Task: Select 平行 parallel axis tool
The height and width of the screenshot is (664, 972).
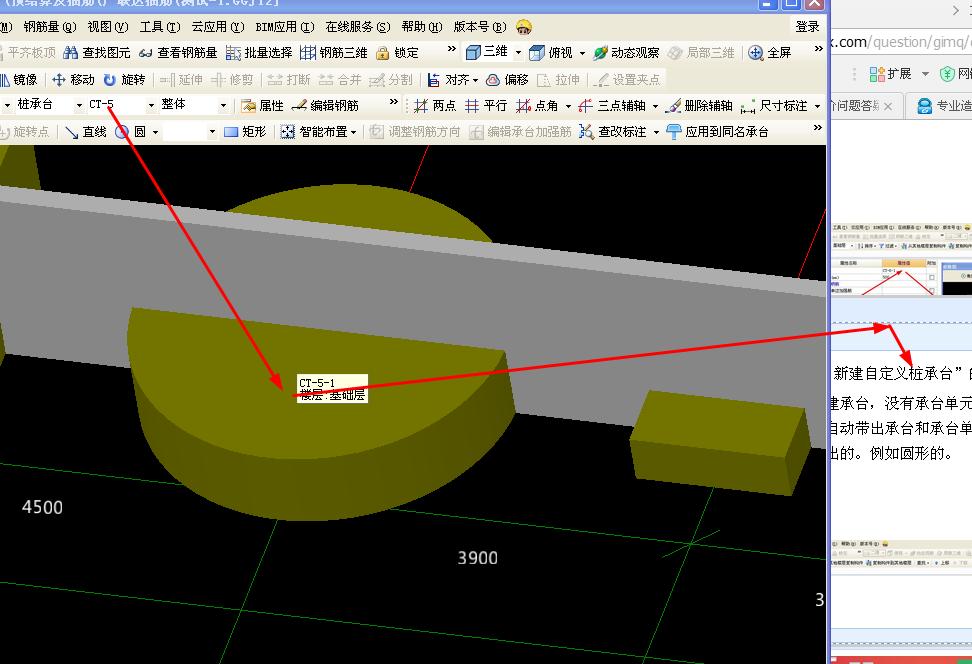Action: click(486, 106)
